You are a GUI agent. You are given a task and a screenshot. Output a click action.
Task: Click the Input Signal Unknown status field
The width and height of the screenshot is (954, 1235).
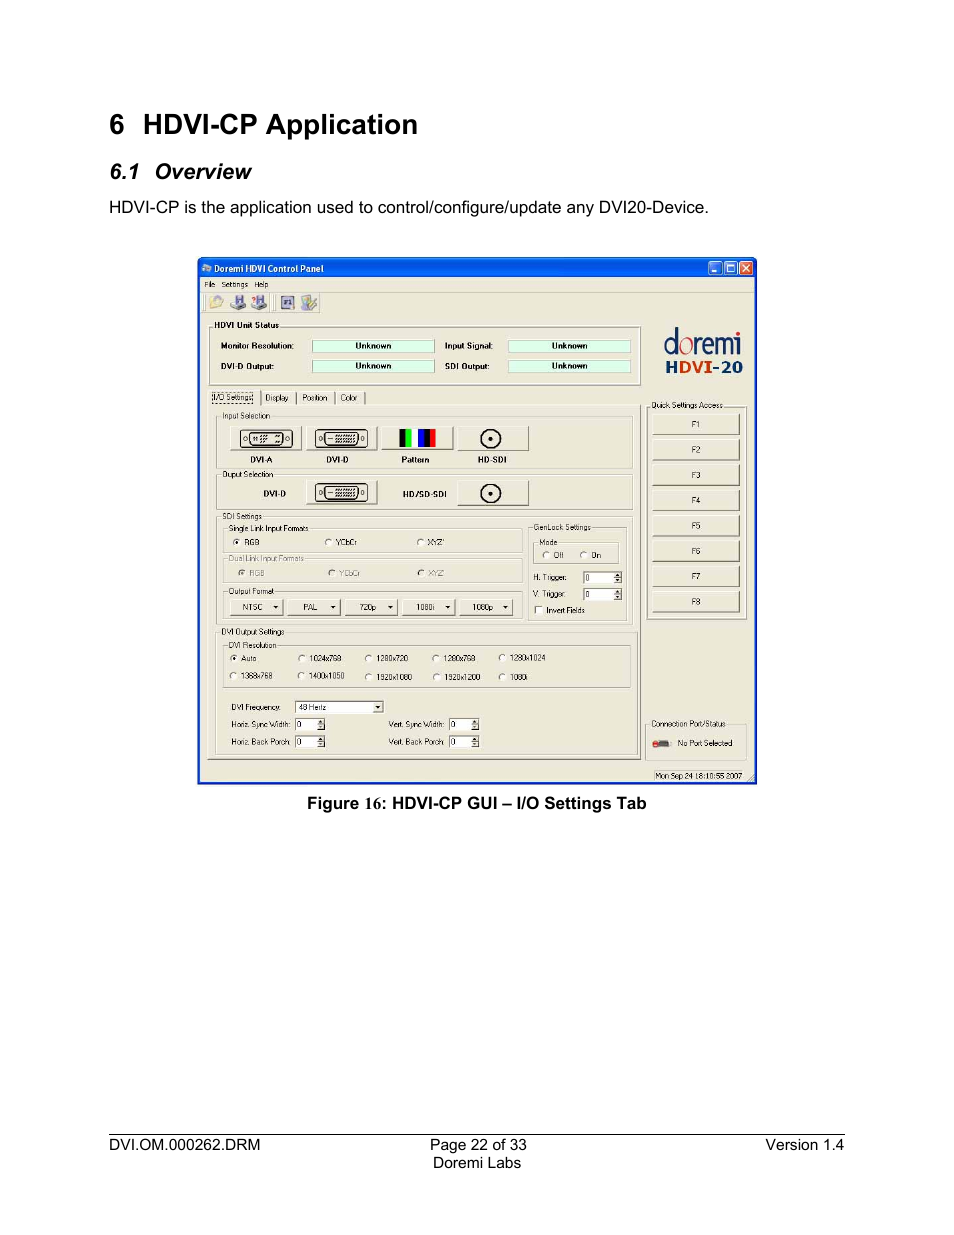click(x=569, y=346)
